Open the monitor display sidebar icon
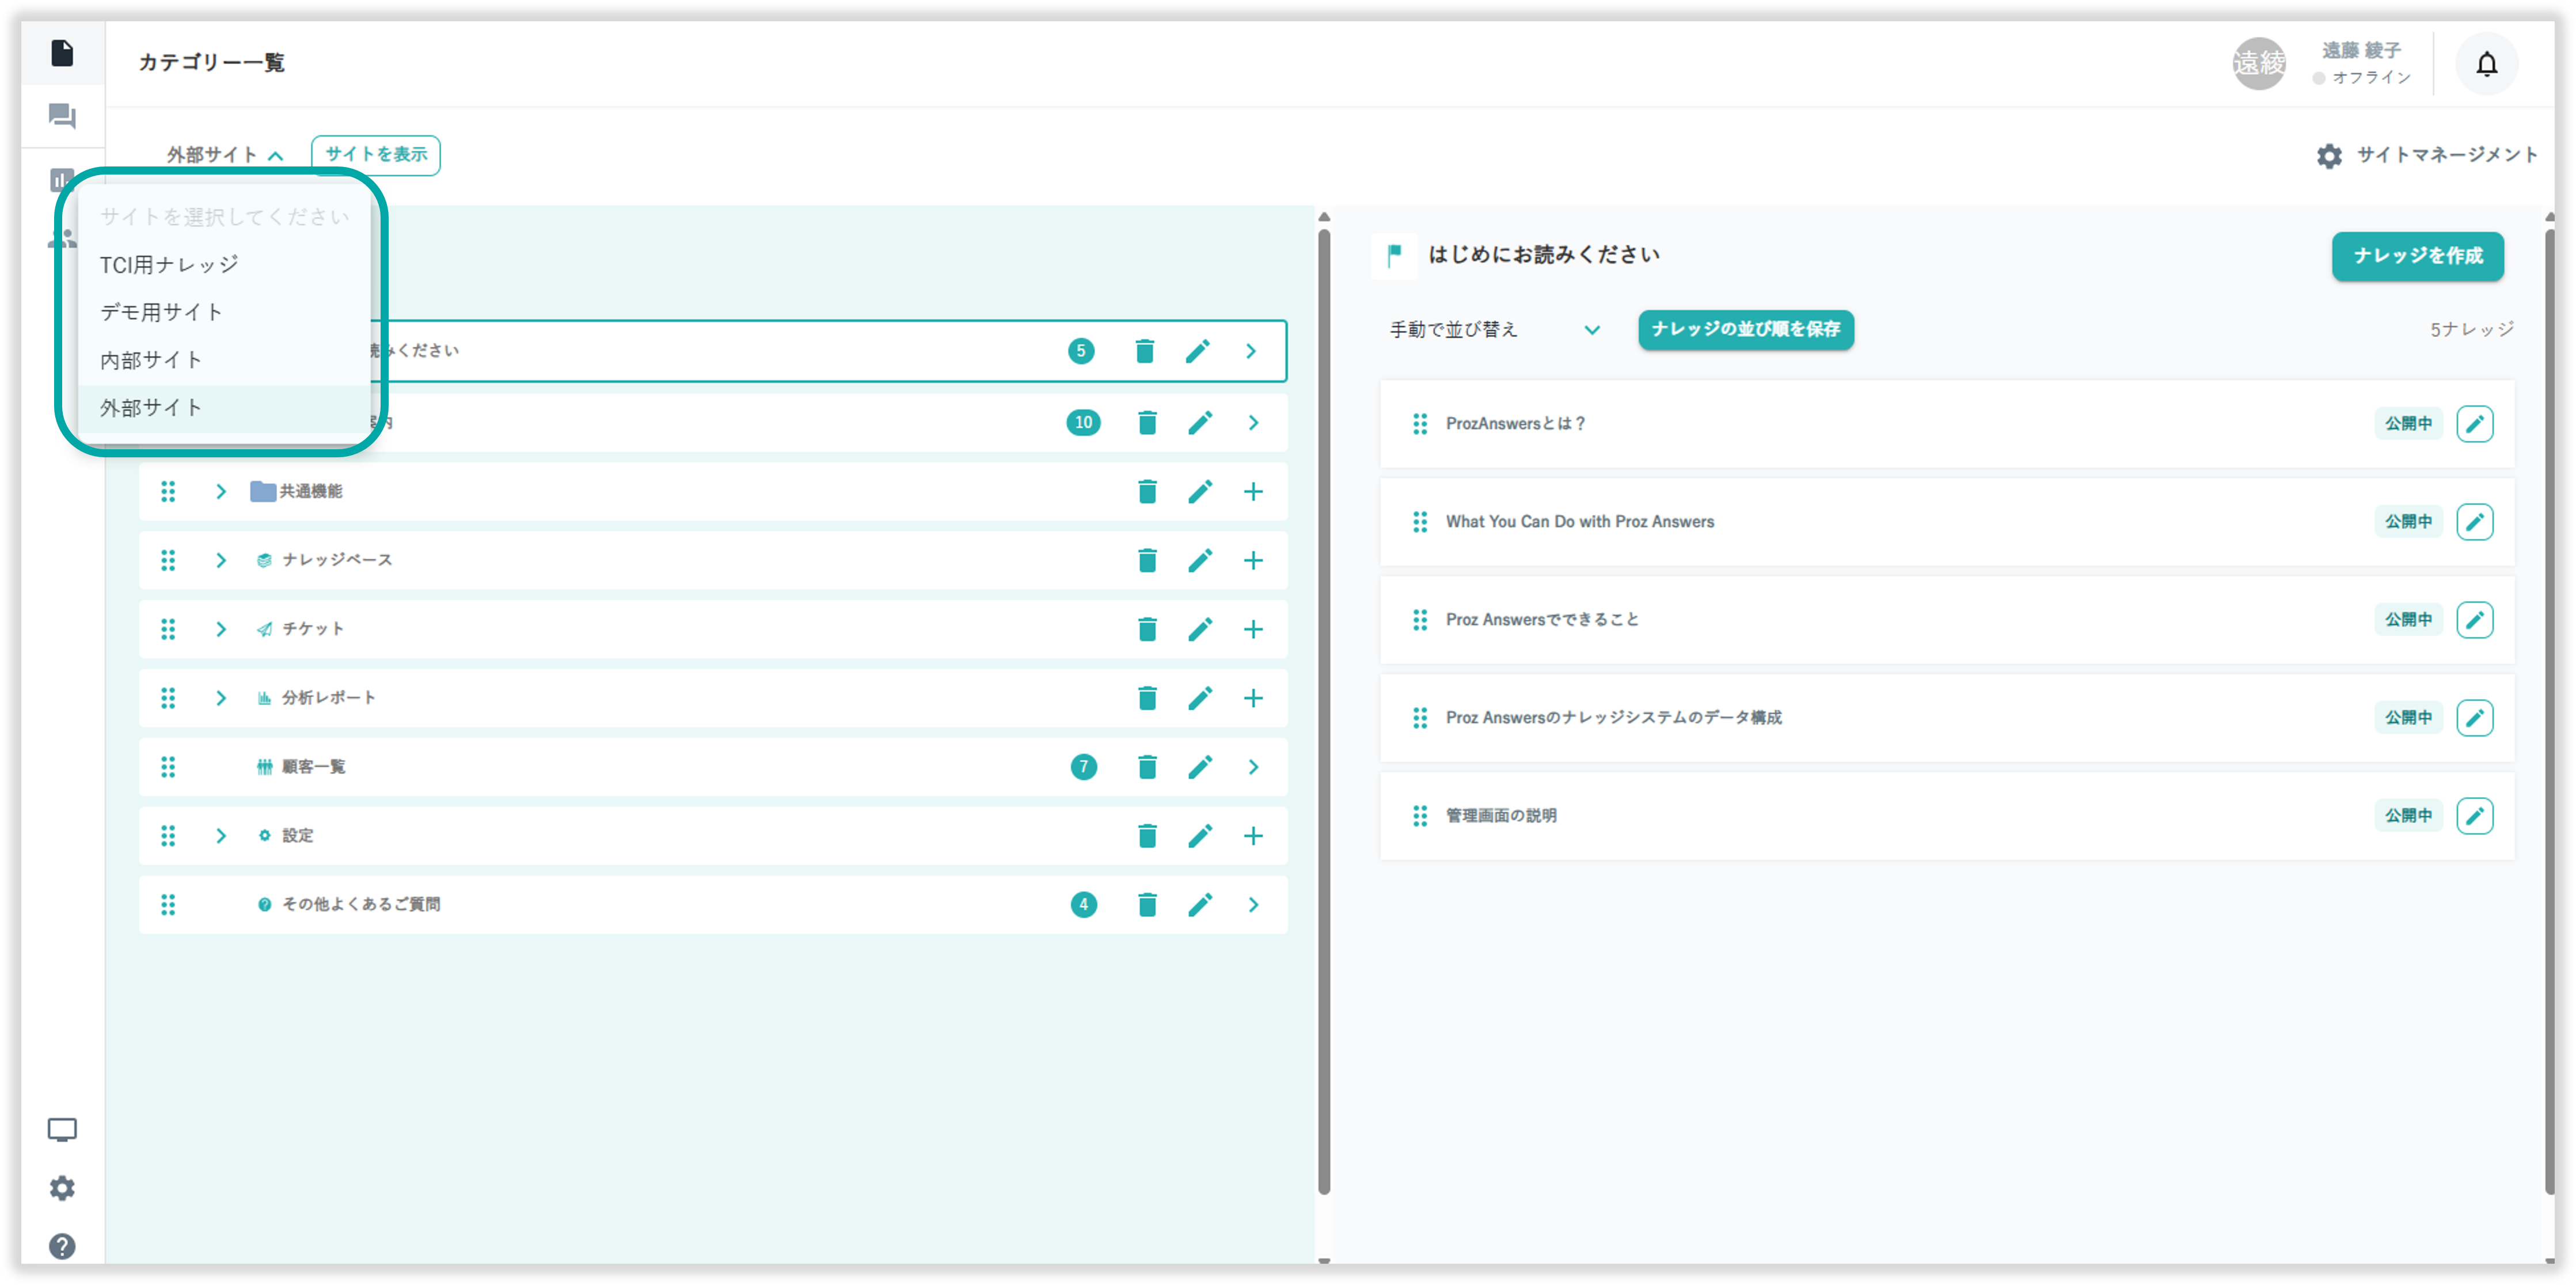Screen dimensions: 2576x1285 tap(62, 1130)
